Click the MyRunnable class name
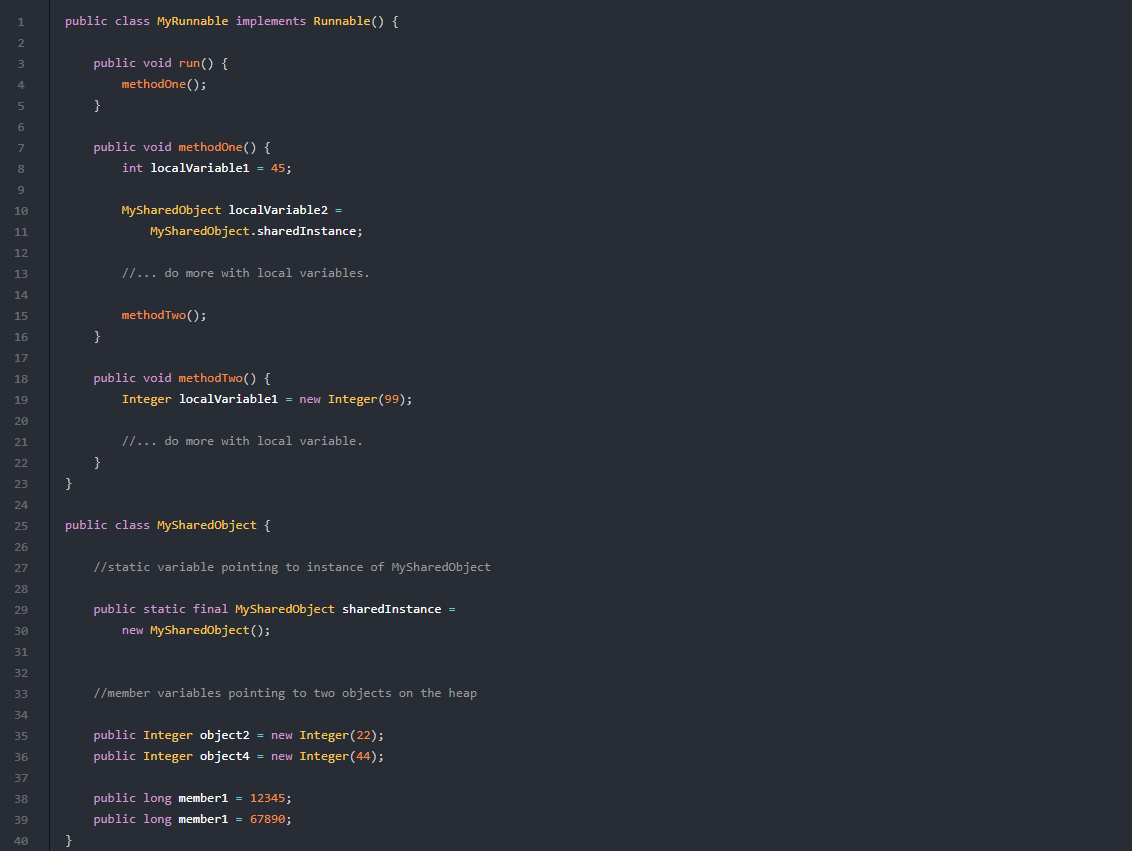 point(192,21)
